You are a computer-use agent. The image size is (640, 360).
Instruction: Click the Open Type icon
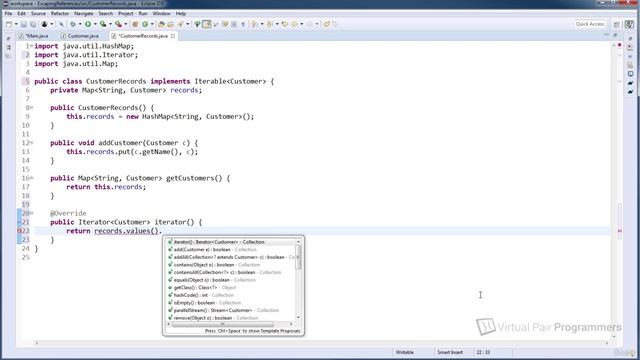click(161, 24)
